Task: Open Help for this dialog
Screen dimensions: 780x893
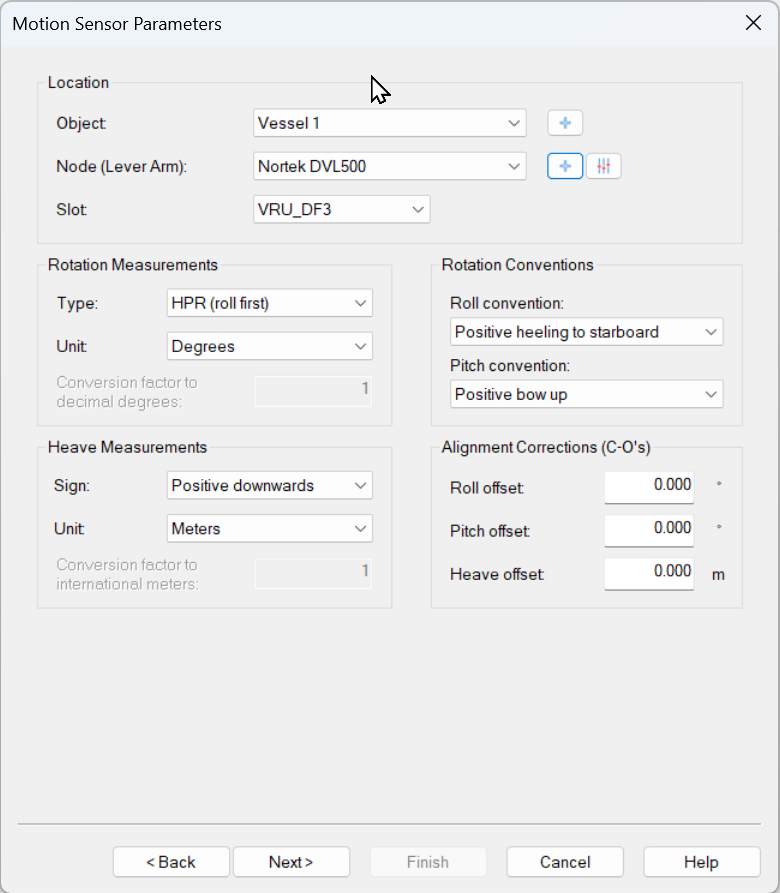Action: pos(701,862)
